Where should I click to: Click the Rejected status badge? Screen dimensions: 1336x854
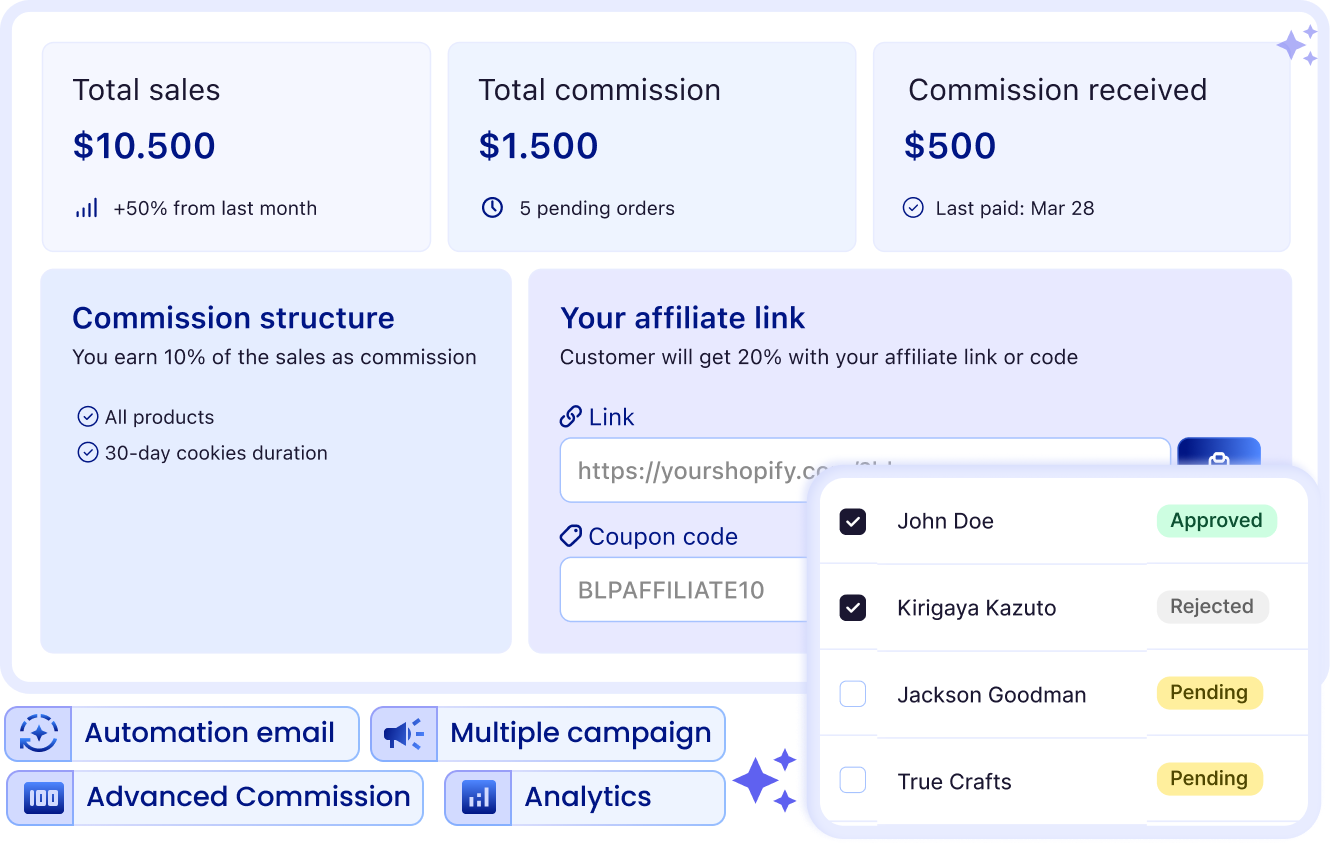point(1212,607)
